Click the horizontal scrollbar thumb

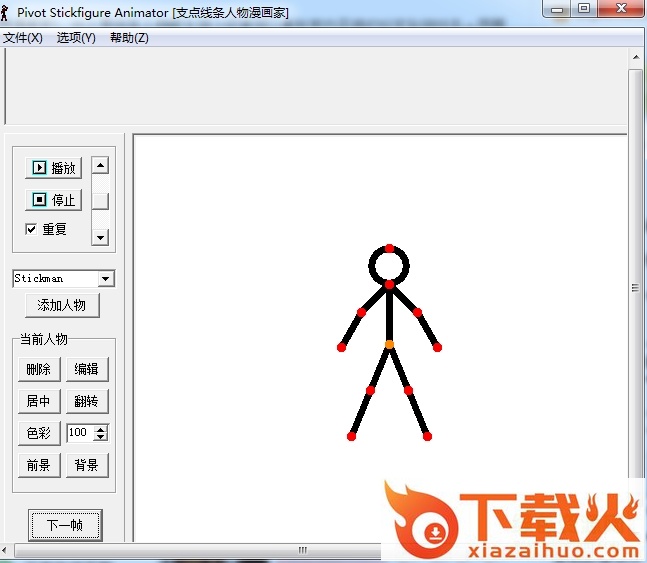click(x=302, y=550)
